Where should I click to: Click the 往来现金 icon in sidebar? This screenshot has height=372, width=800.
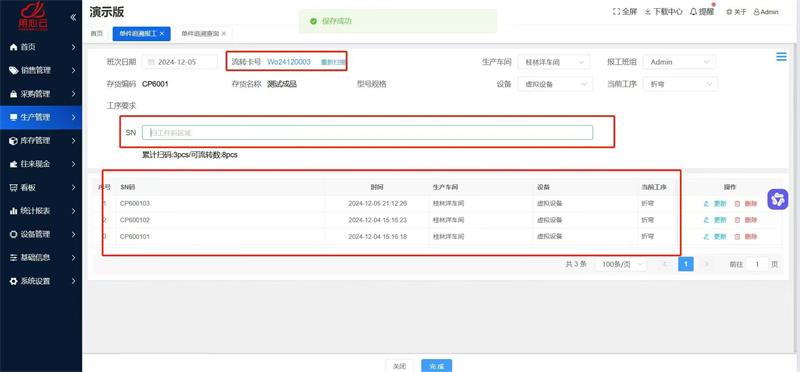click(14, 164)
